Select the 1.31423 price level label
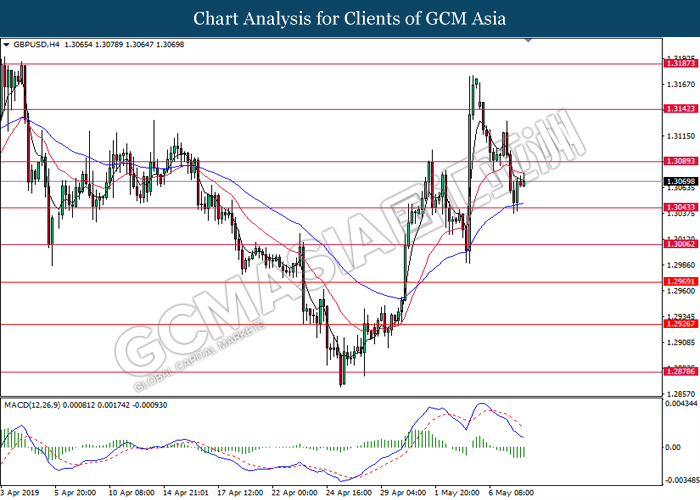This screenshot has height=500, width=700. coord(680,109)
